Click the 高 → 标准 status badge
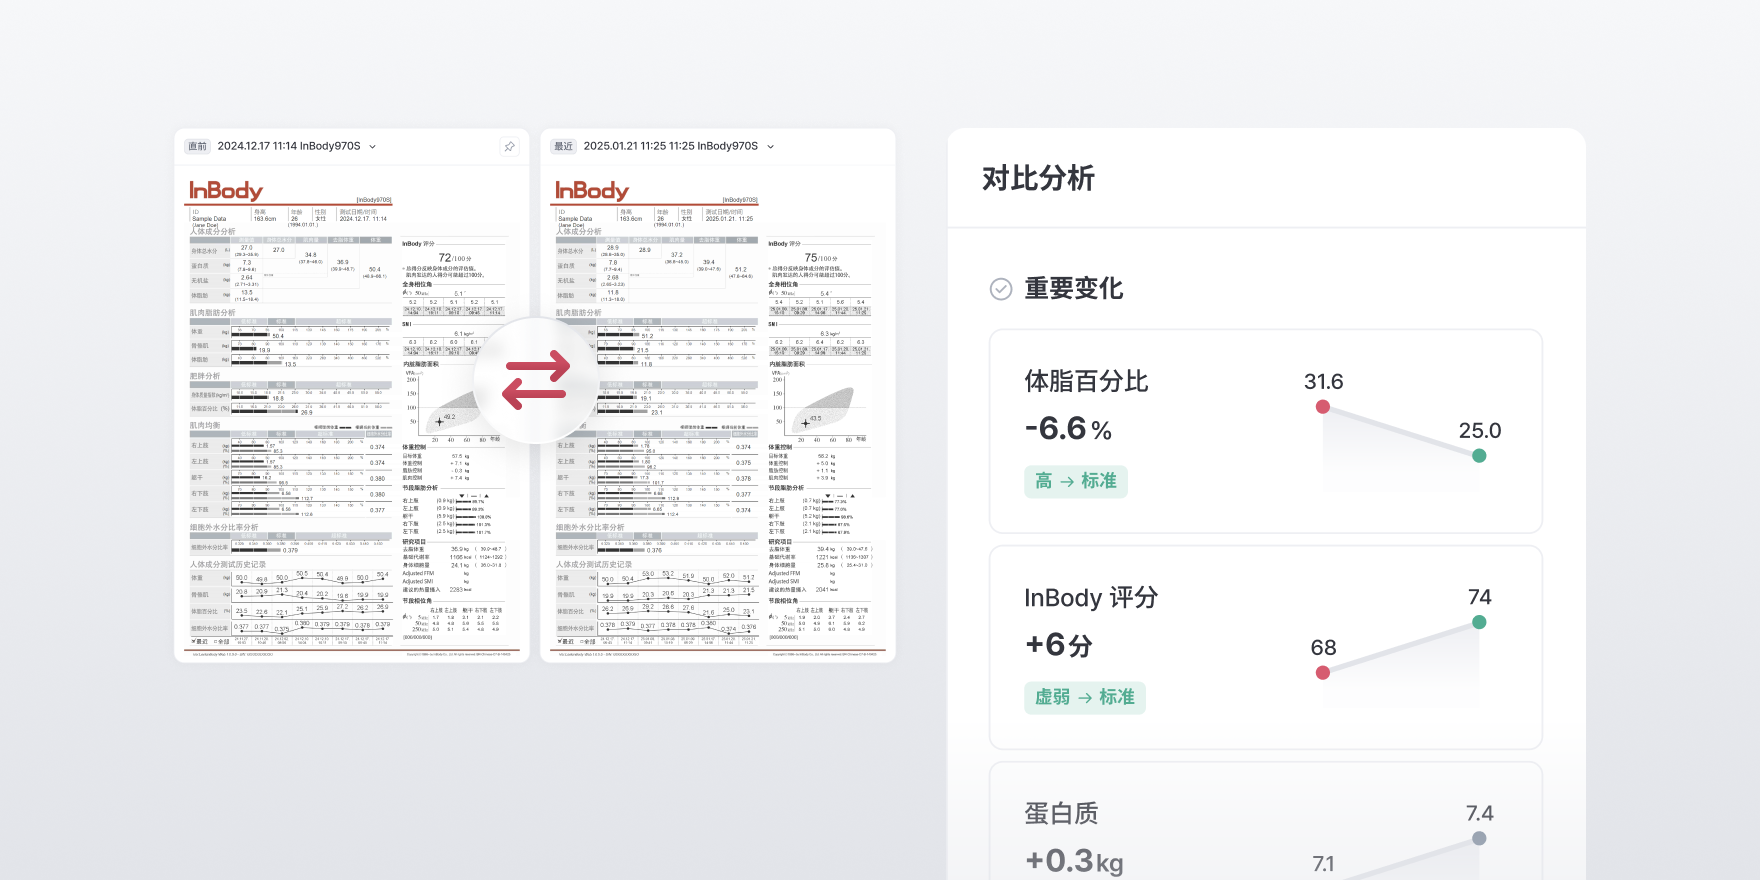 (x=1075, y=481)
